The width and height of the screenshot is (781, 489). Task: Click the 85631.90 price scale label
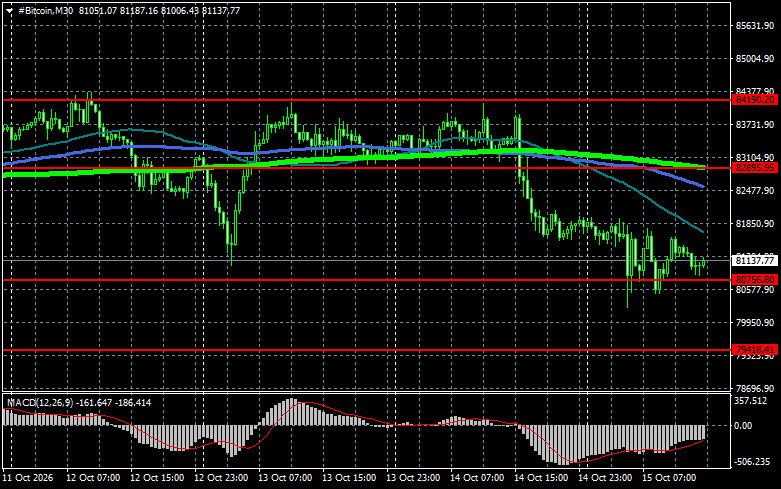[x=755, y=26]
